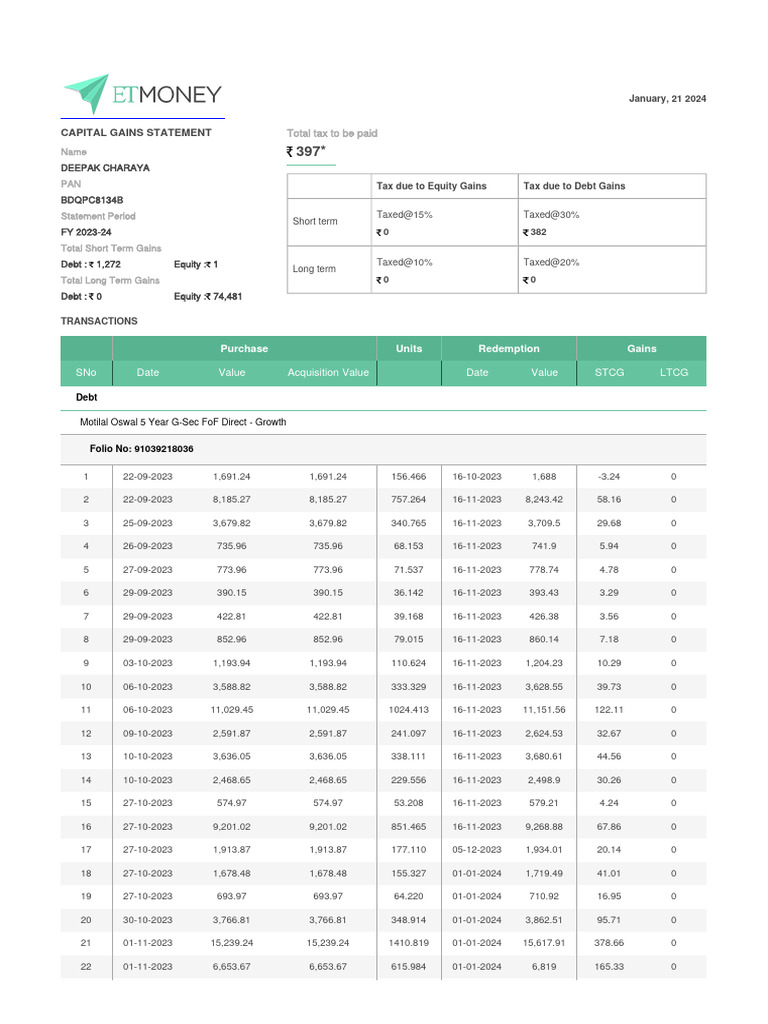
Task: Click redemption value 3,680.61 in row 13
Action: point(544,756)
